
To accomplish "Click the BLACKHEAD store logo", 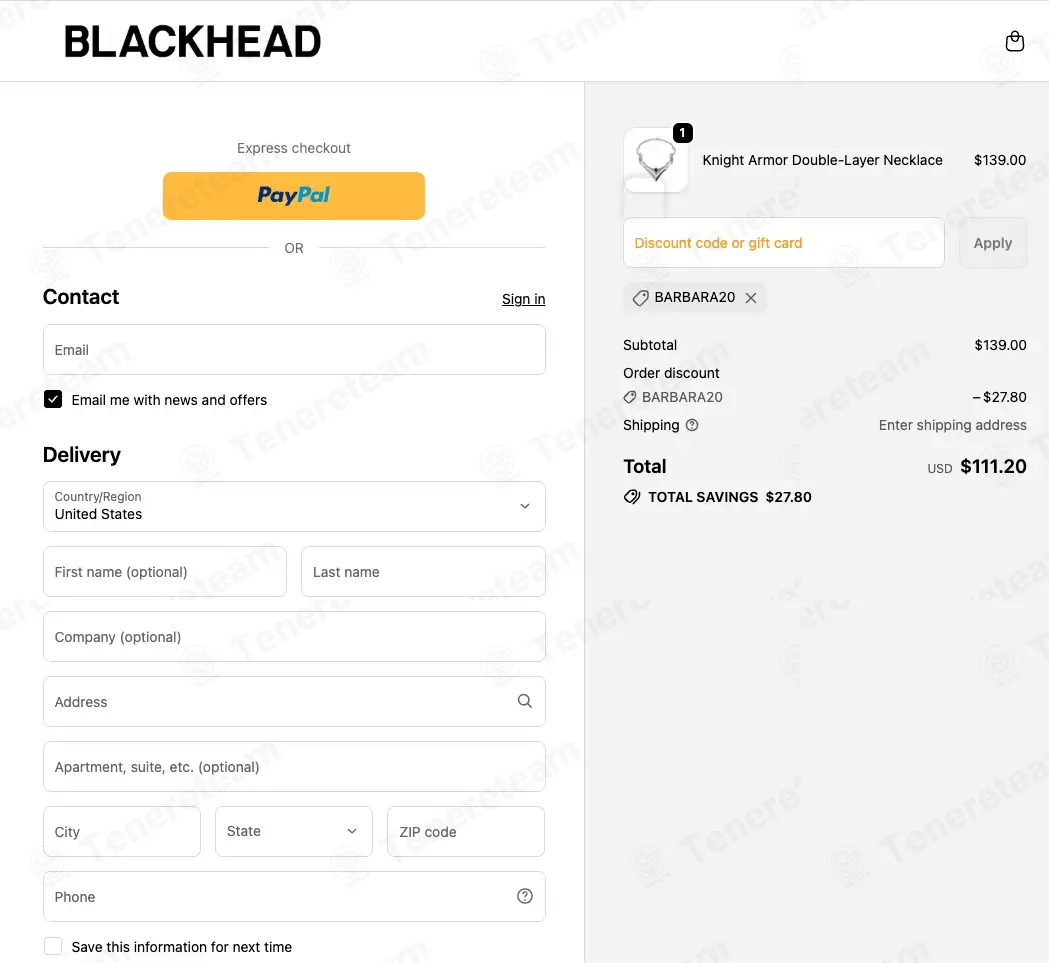I will pos(192,41).
